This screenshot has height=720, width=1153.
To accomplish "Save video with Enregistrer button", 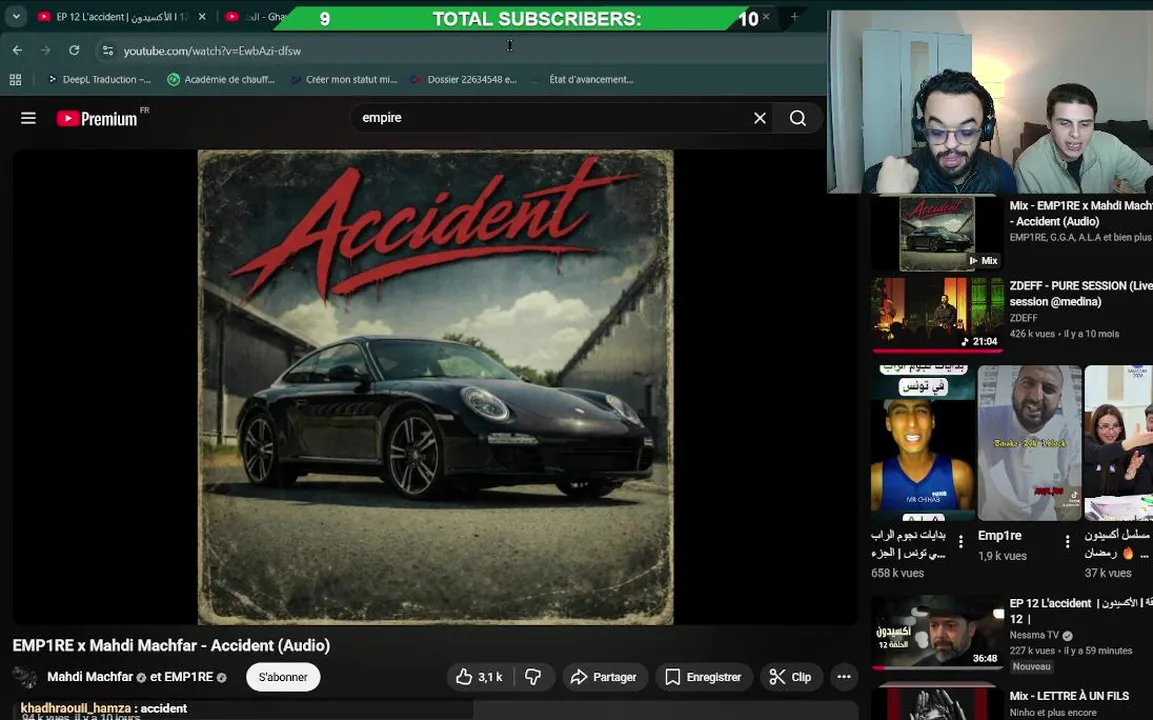I will [704, 677].
